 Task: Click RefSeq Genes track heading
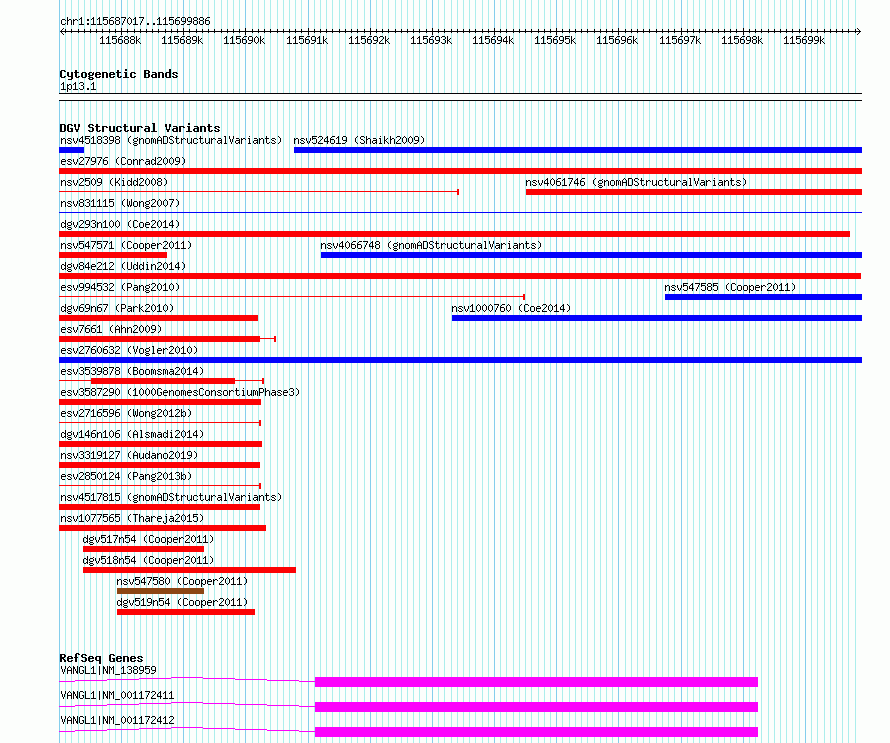[x=101, y=658]
